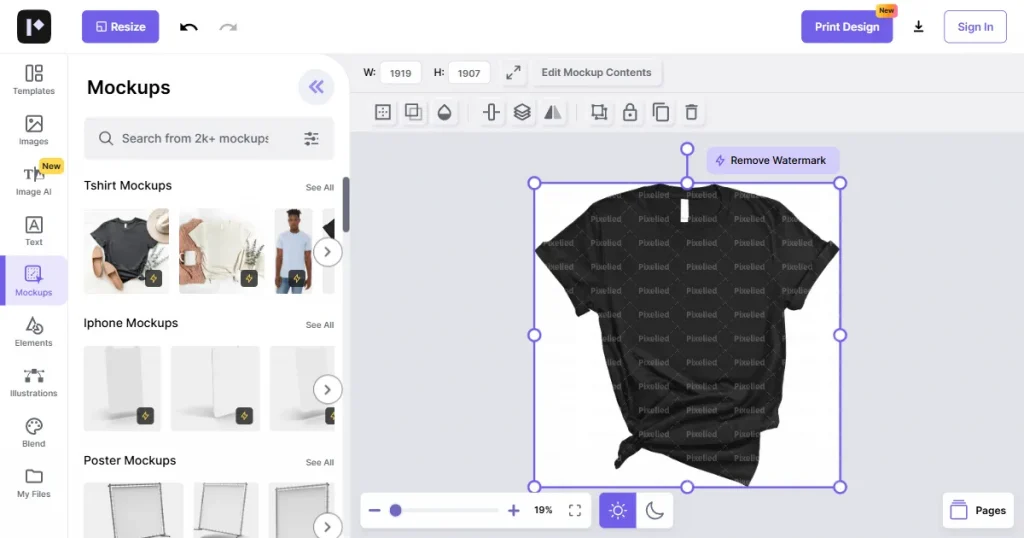The image size is (1024, 538).
Task: Click the align position toolbar icon
Action: 491,112
